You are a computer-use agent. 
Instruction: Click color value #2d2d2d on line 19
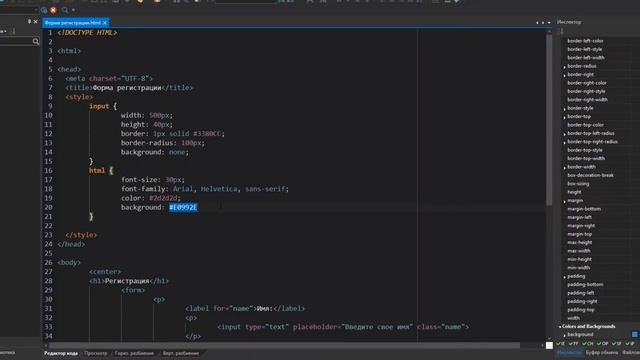pyautogui.click(x=163, y=198)
